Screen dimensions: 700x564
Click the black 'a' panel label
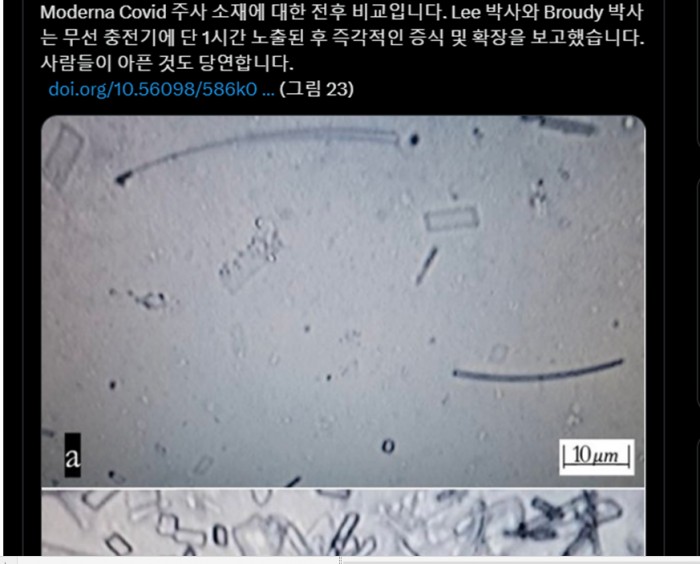[73, 455]
